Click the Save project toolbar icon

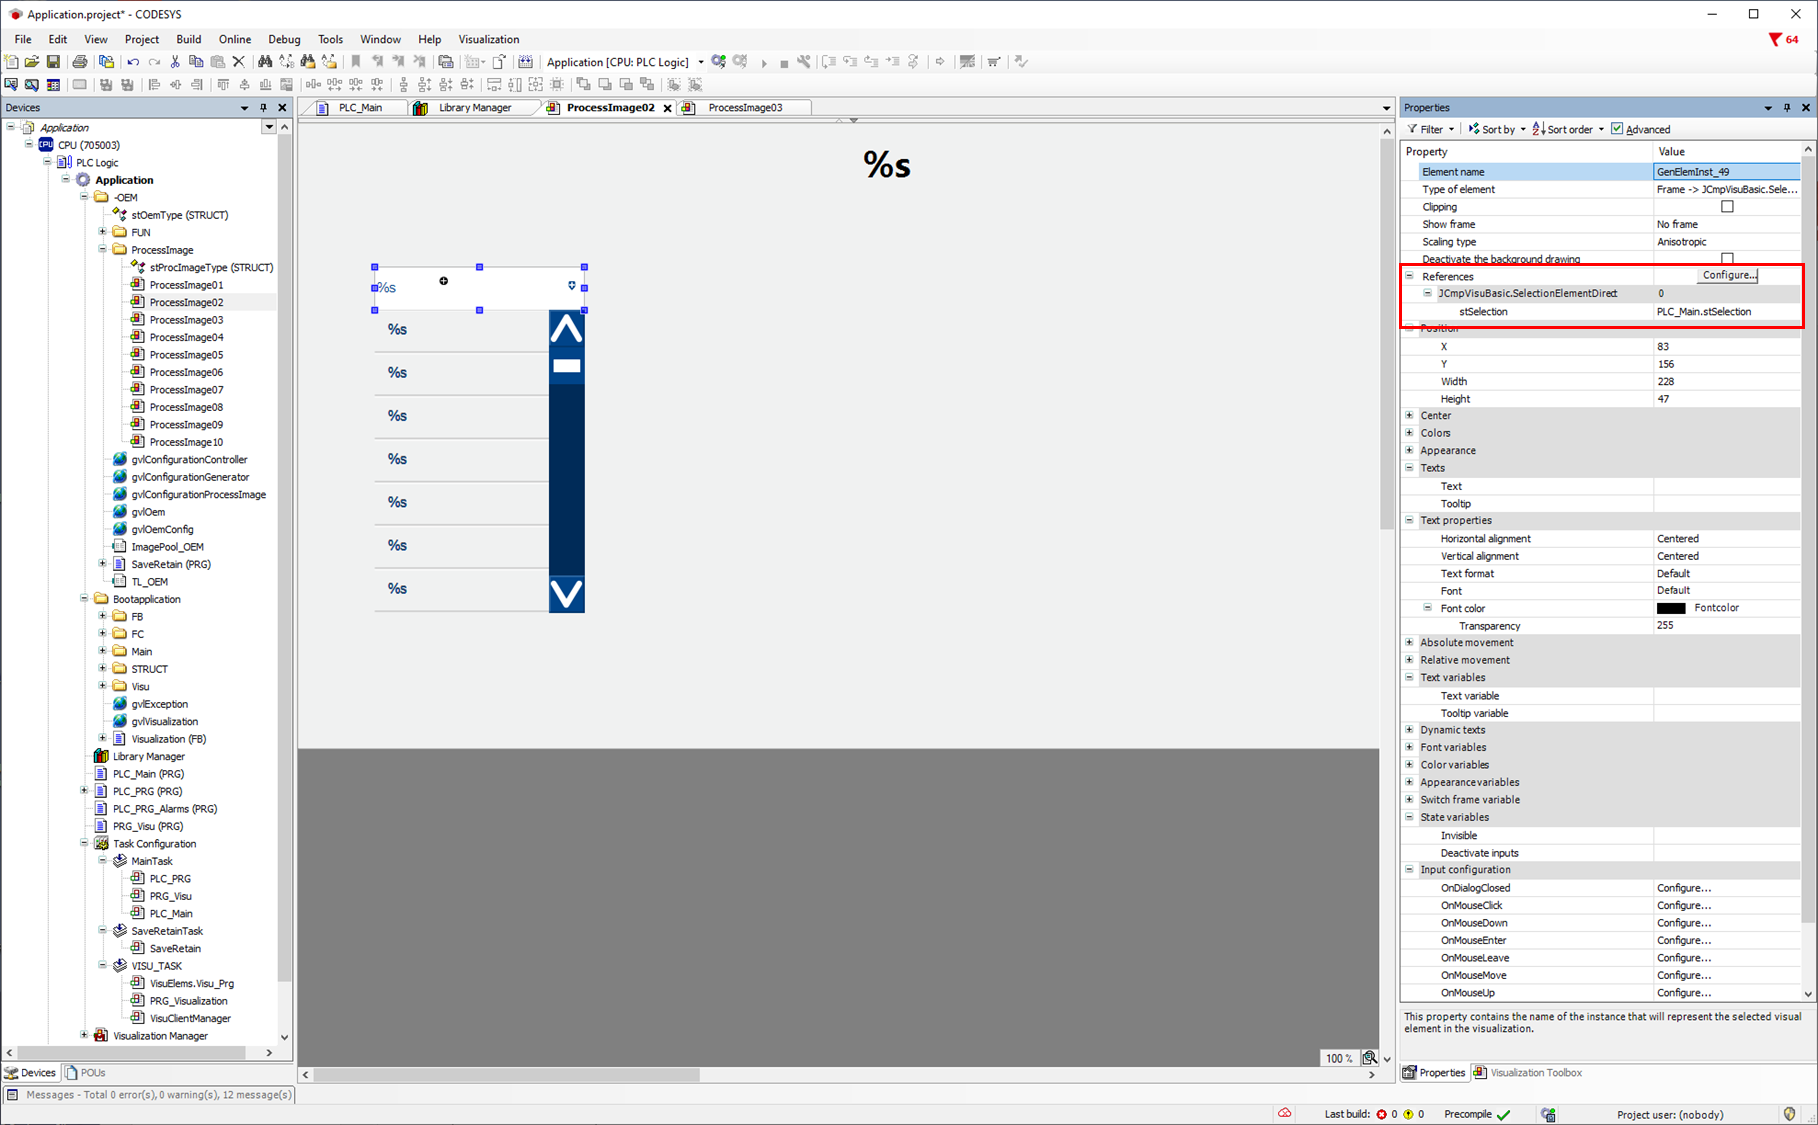click(53, 62)
